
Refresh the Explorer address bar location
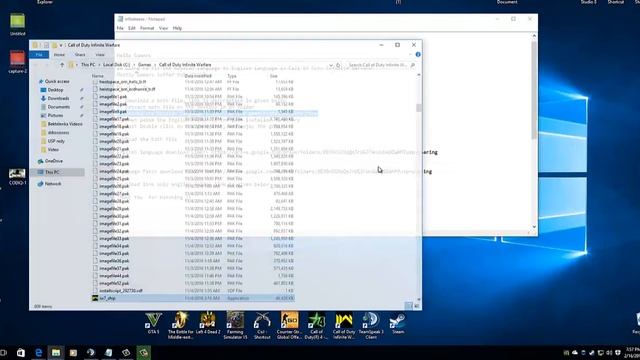coord(338,65)
